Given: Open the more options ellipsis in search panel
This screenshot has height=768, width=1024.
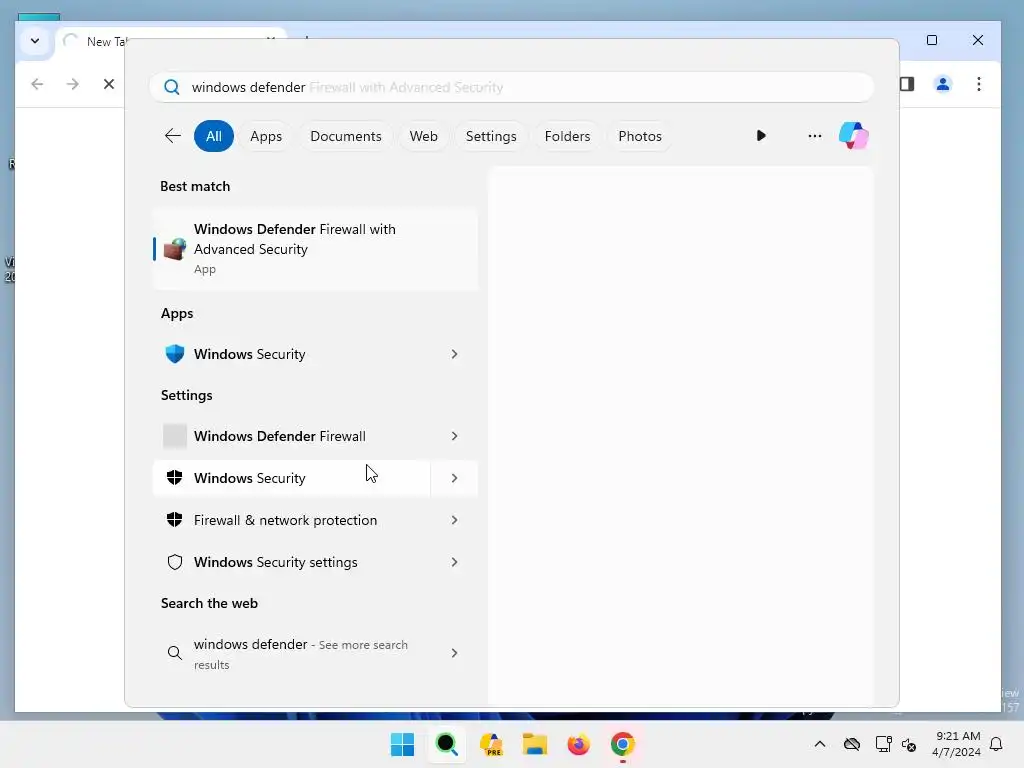Looking at the screenshot, I should click(814, 136).
